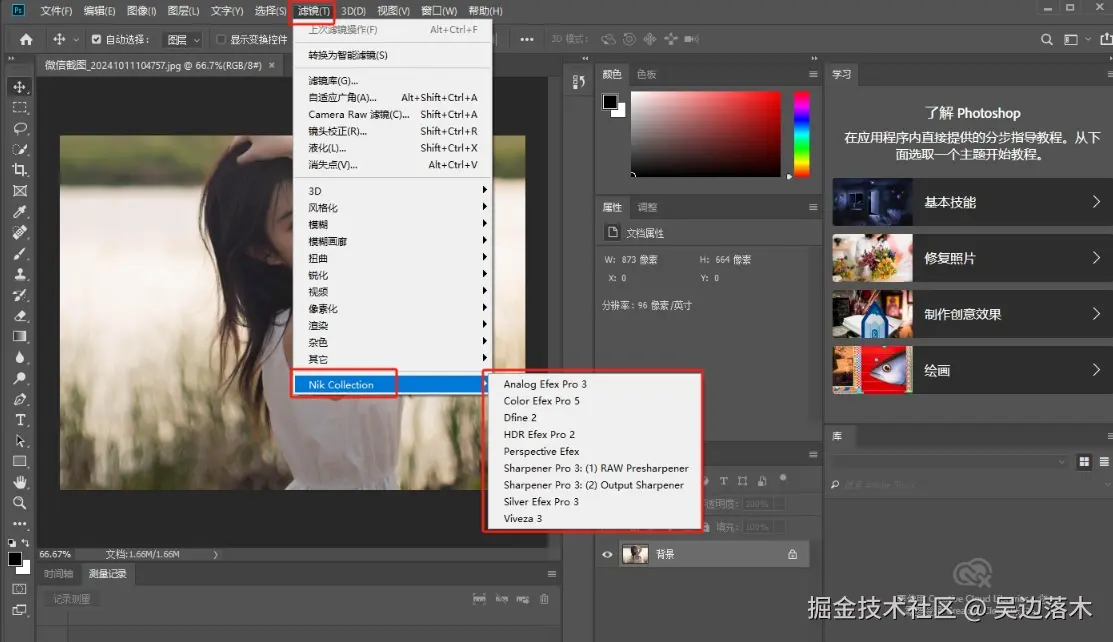Select the Lasso tool
Image resolution: width=1113 pixels, height=642 pixels.
pos(20,129)
